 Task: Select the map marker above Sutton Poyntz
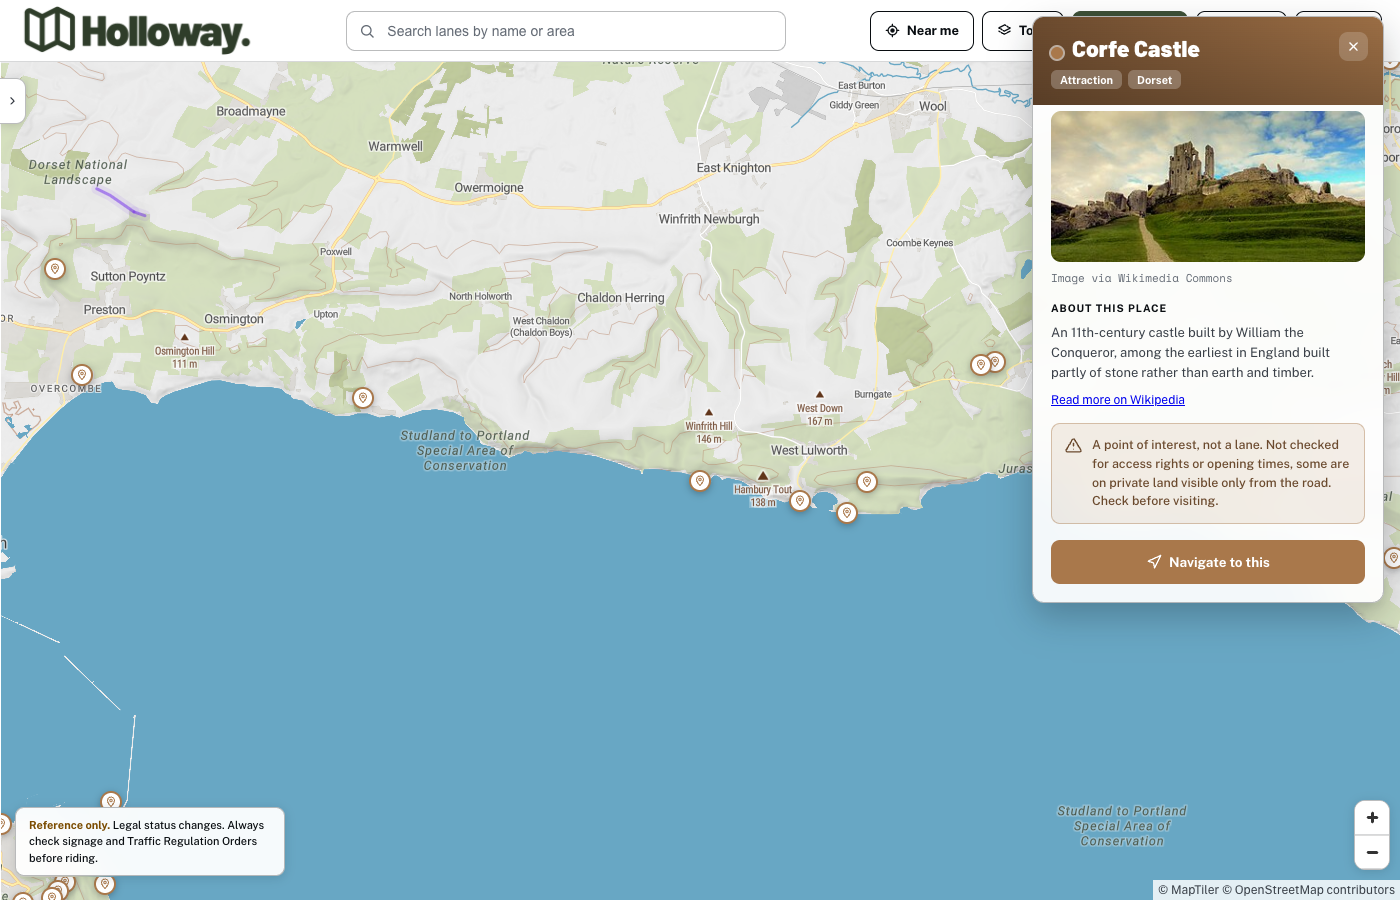point(55,269)
